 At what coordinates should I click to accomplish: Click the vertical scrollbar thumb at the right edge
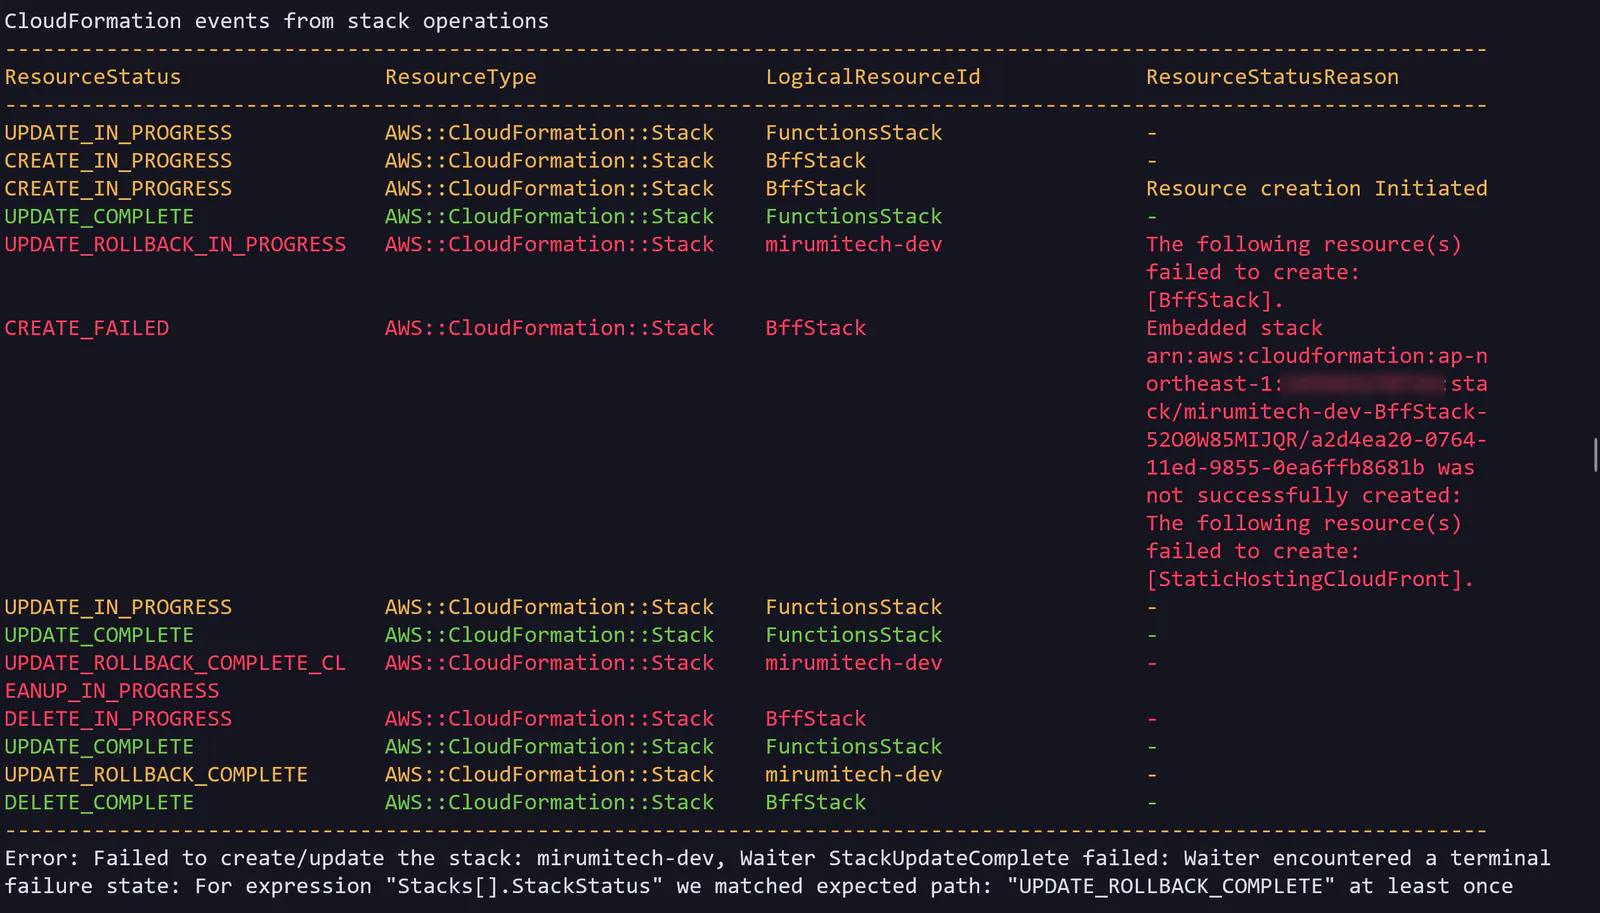point(1595,454)
